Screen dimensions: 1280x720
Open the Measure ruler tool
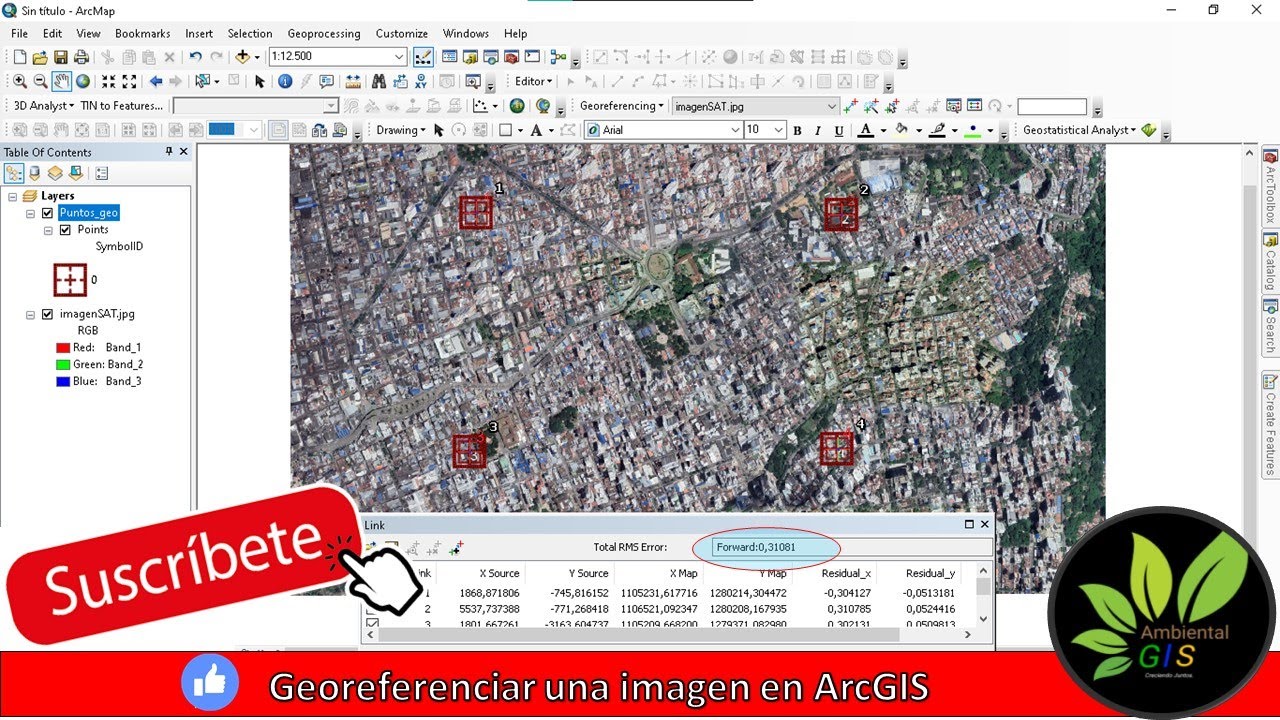(353, 81)
